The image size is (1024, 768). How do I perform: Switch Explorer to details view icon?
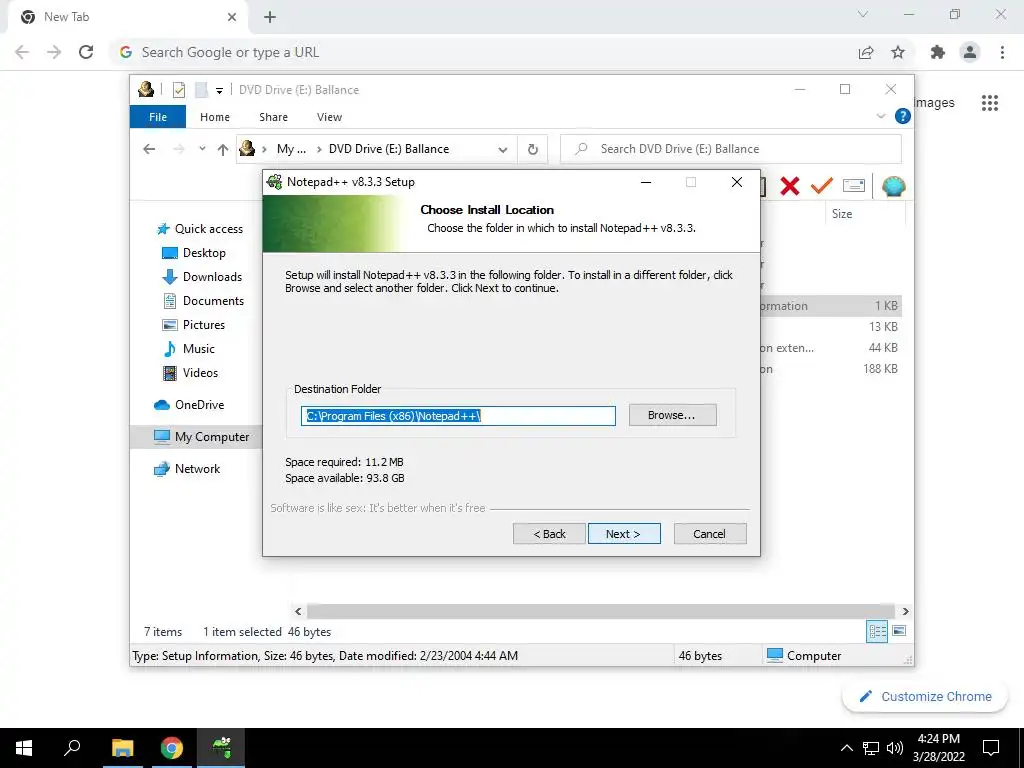877,631
